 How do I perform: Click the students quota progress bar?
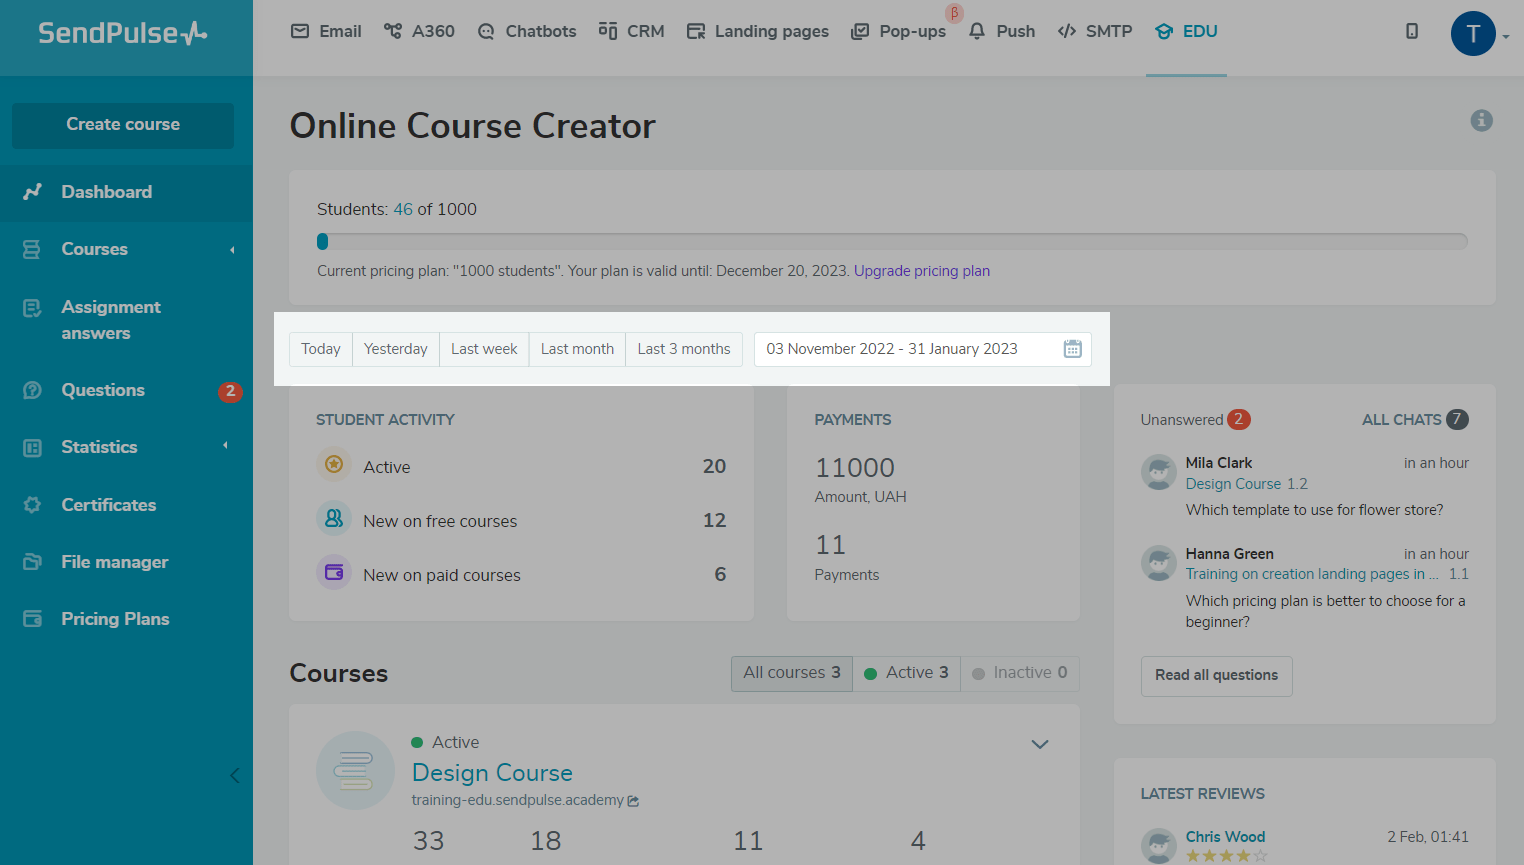[x=891, y=241]
